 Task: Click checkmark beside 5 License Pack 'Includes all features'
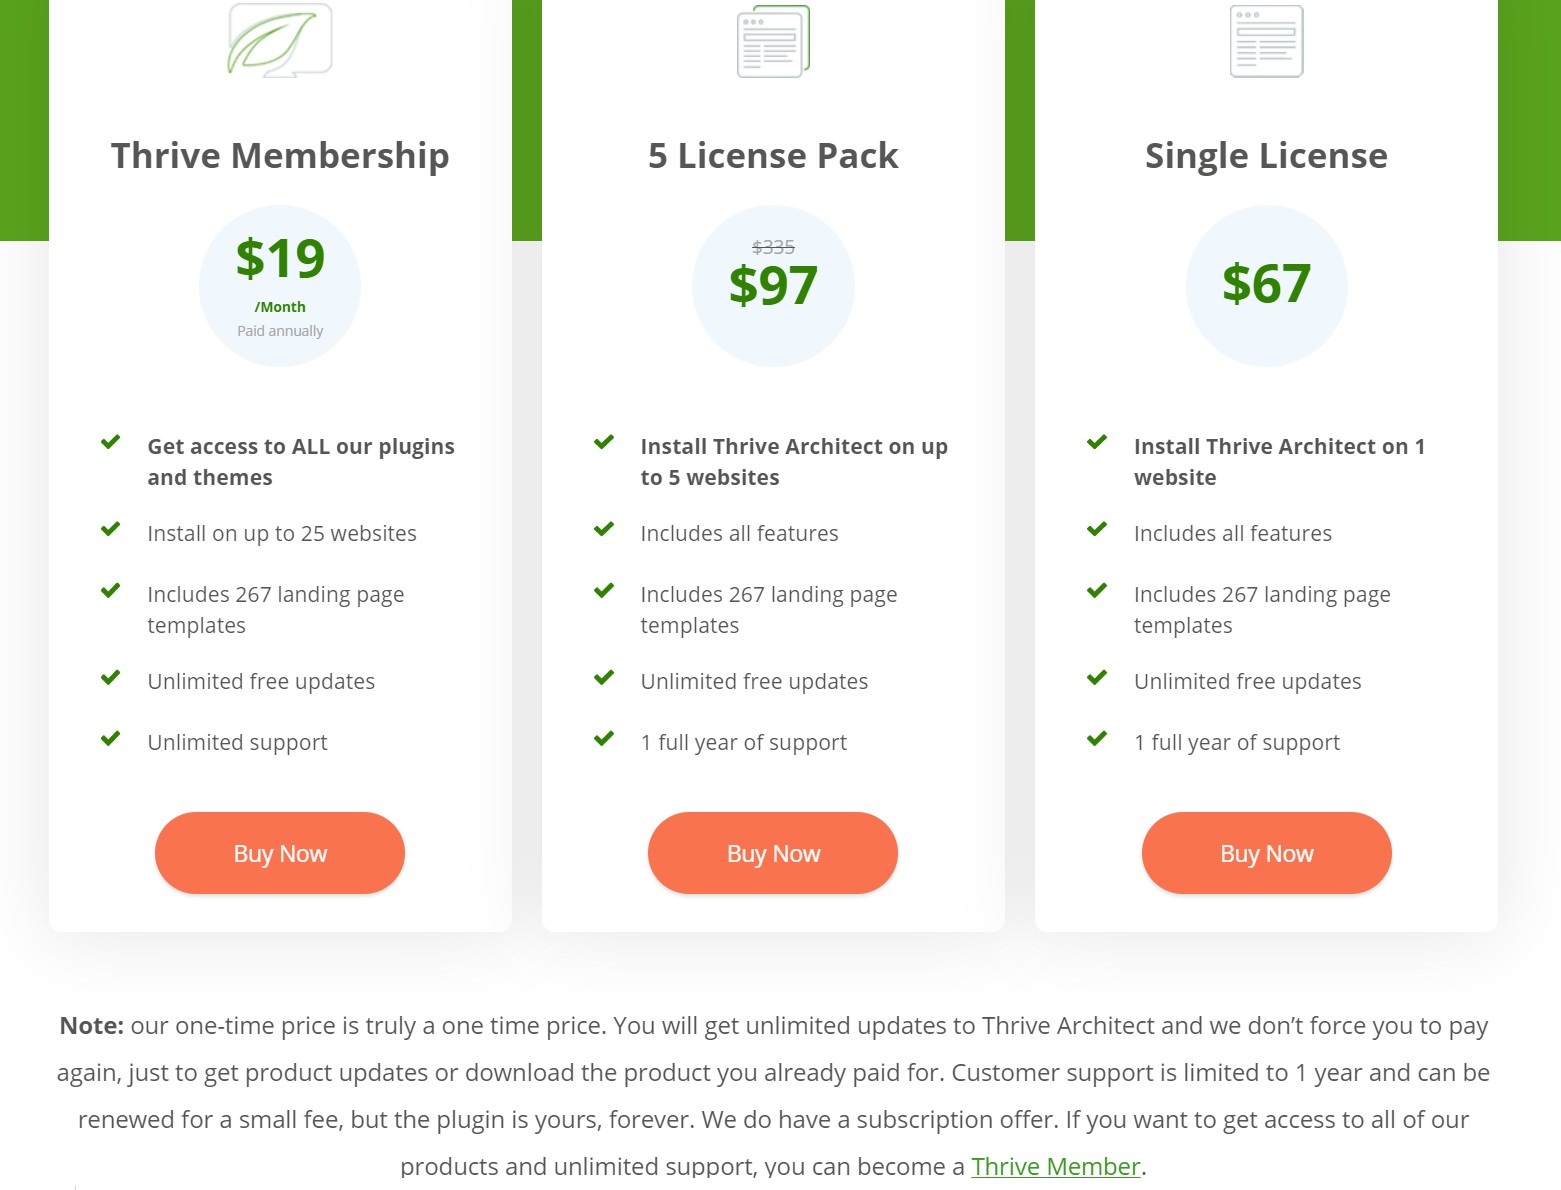(604, 529)
